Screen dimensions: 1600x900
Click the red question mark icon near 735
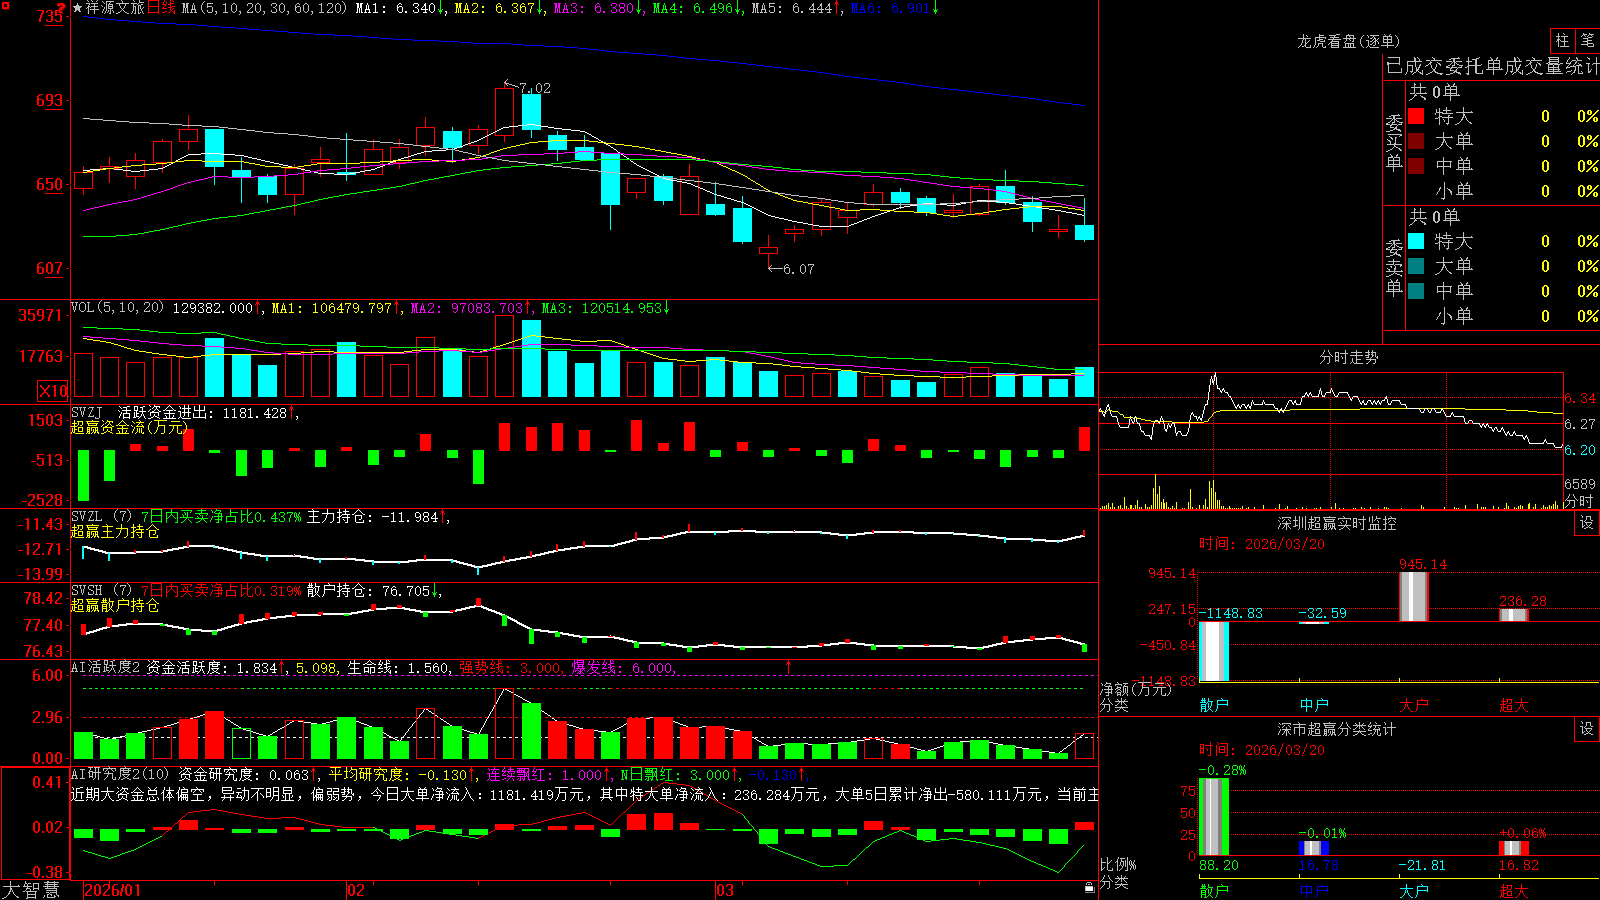coord(62,9)
